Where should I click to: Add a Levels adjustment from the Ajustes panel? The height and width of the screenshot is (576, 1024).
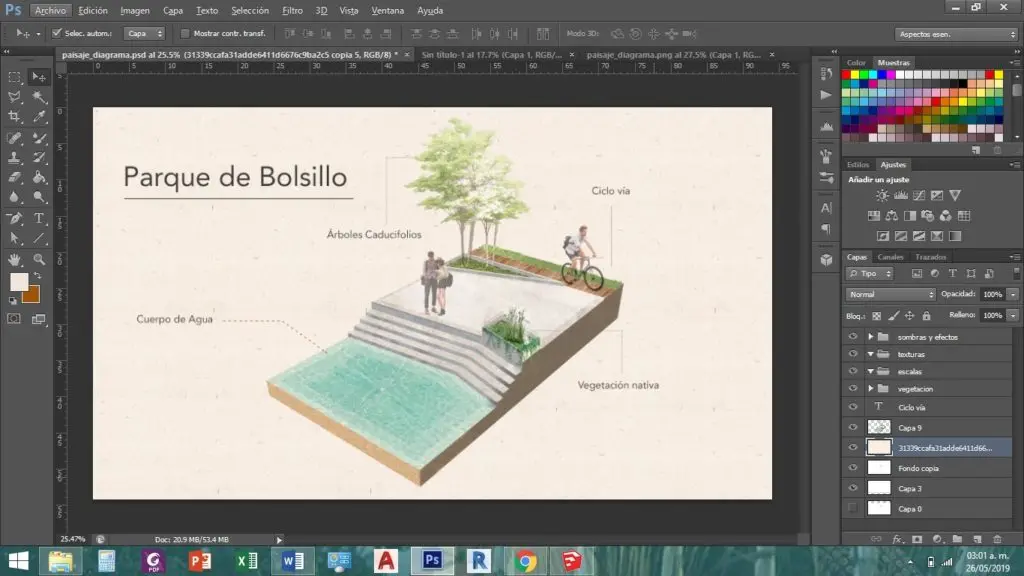901,195
